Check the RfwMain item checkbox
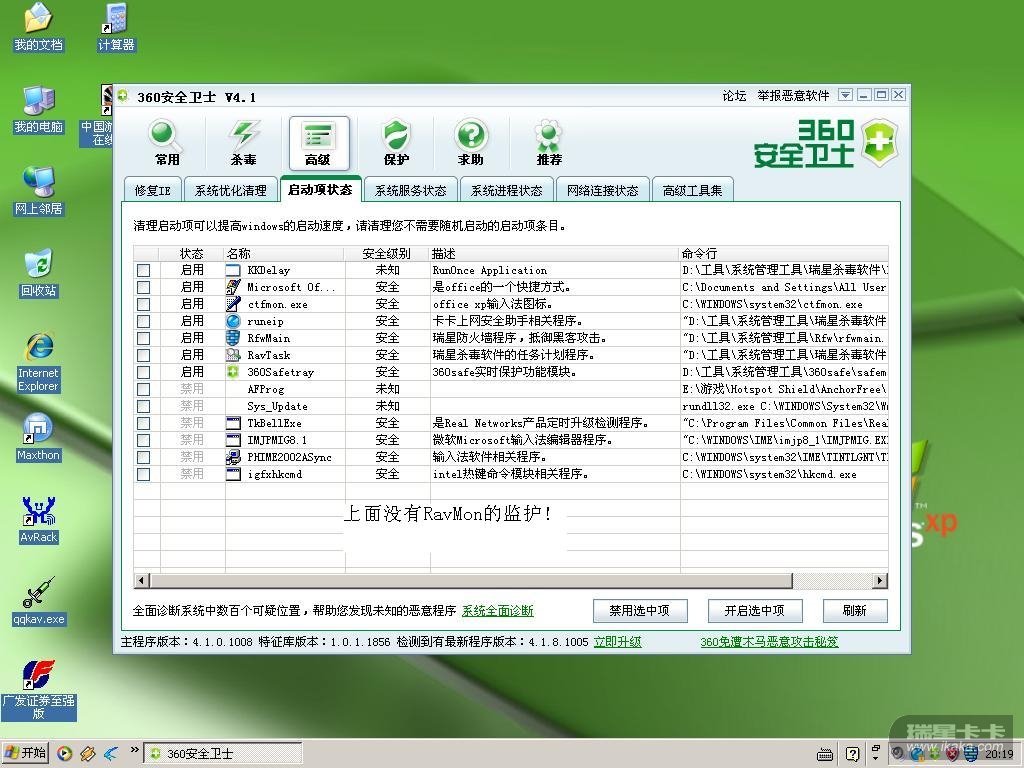 144,338
